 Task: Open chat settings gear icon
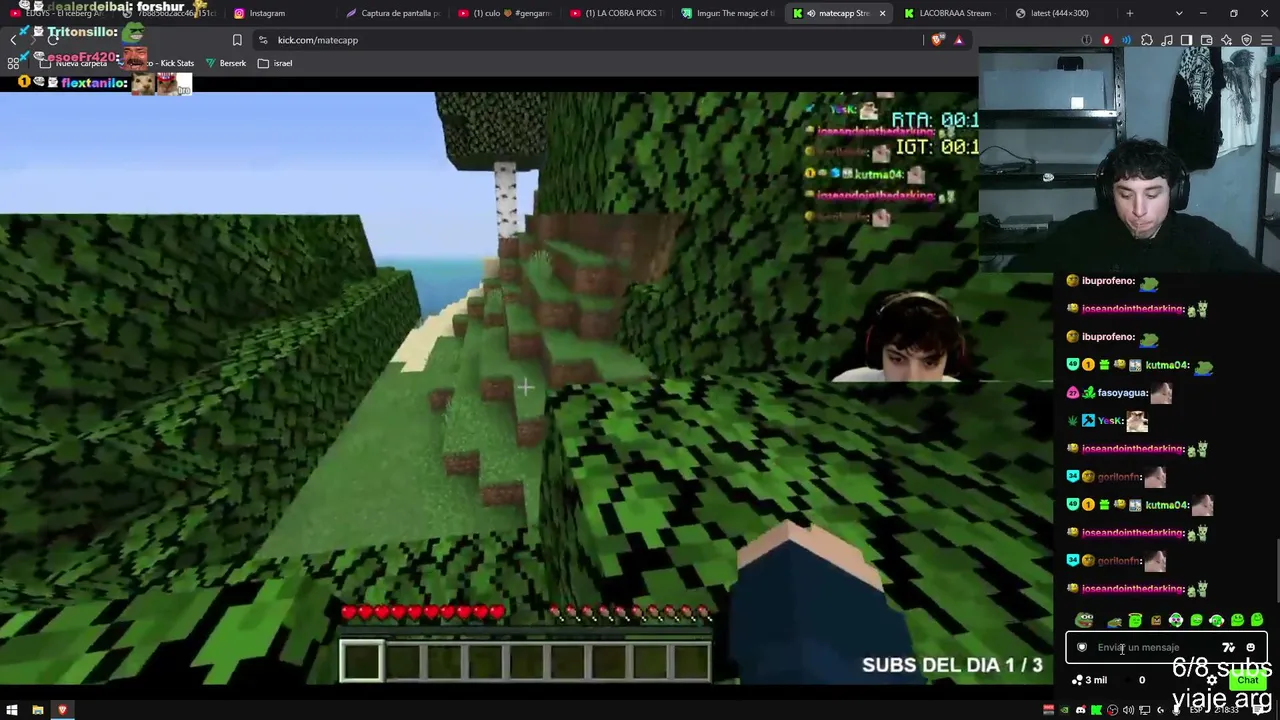pyautogui.click(x=1212, y=680)
